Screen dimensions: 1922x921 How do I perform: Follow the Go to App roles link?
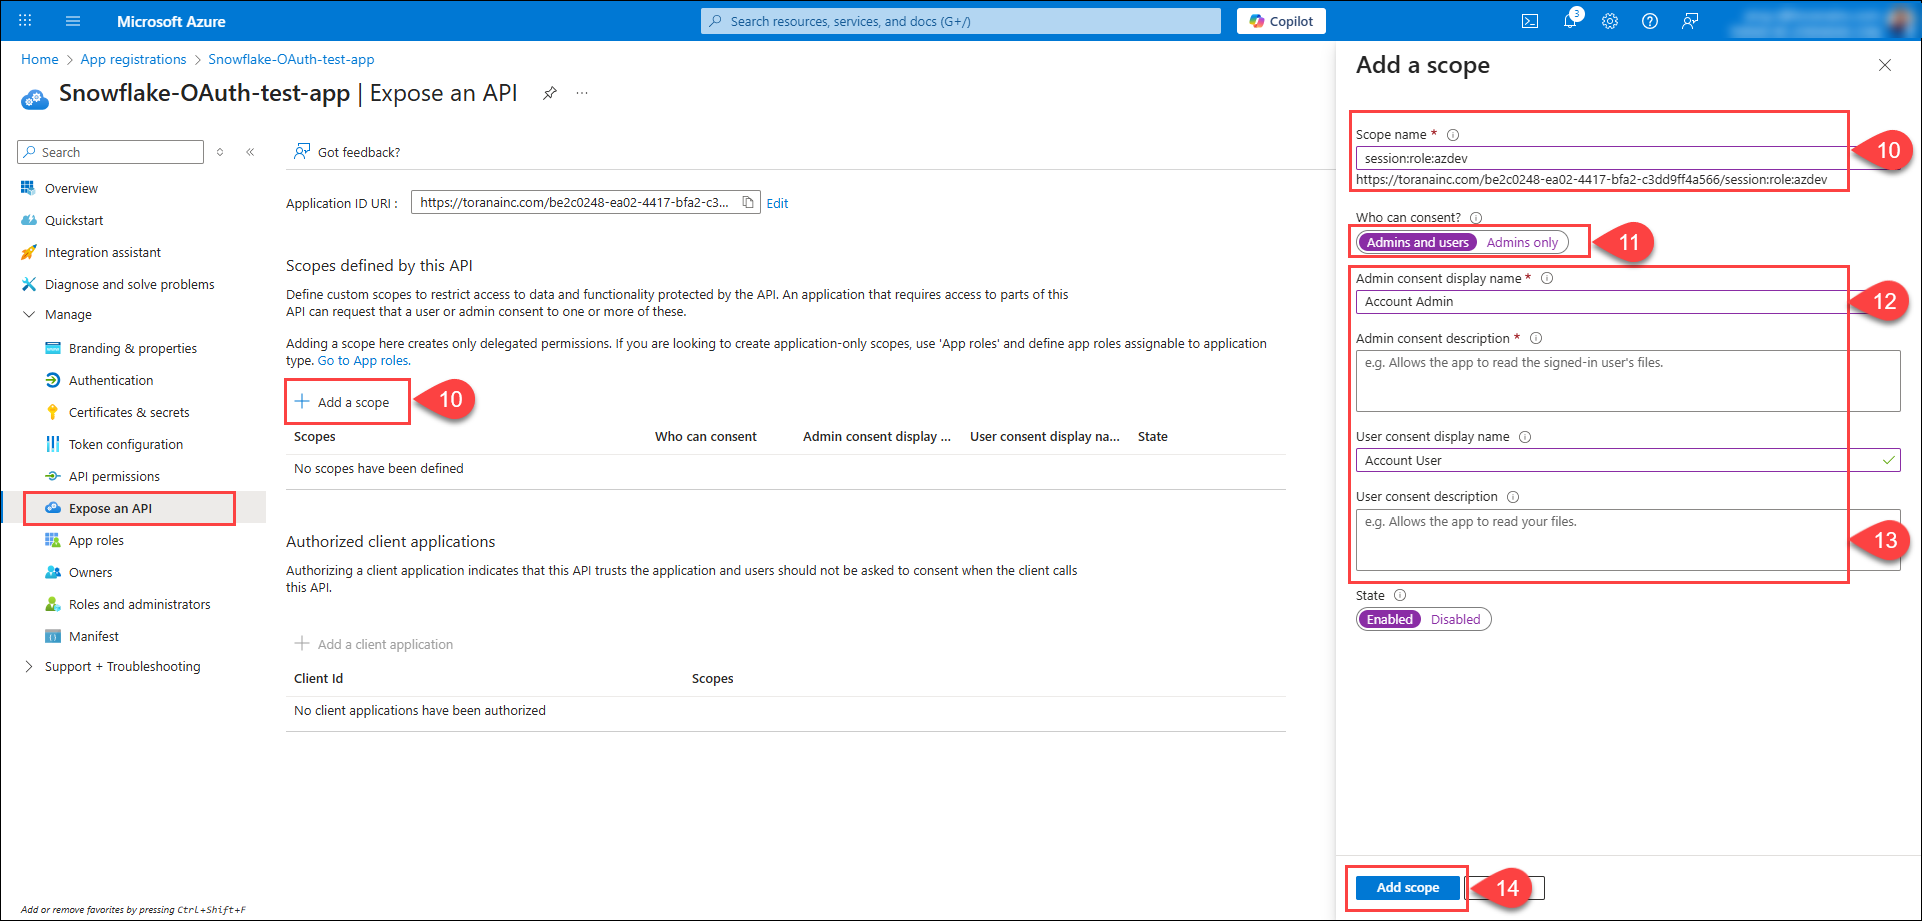(x=364, y=361)
